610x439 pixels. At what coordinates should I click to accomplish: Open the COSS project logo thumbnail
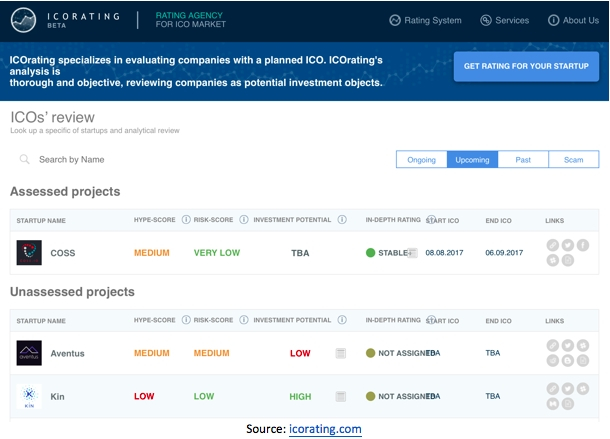click(29, 253)
